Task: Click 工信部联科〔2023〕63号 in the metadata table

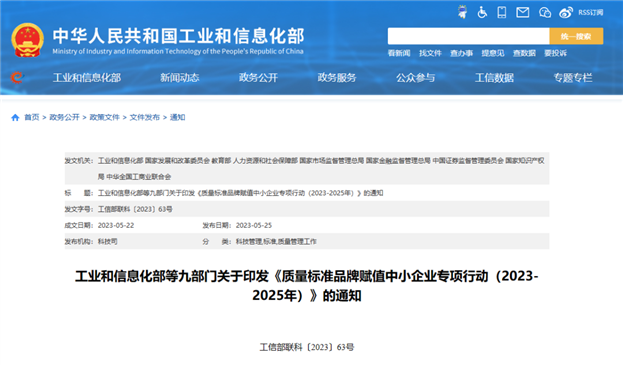Action: [x=135, y=209]
